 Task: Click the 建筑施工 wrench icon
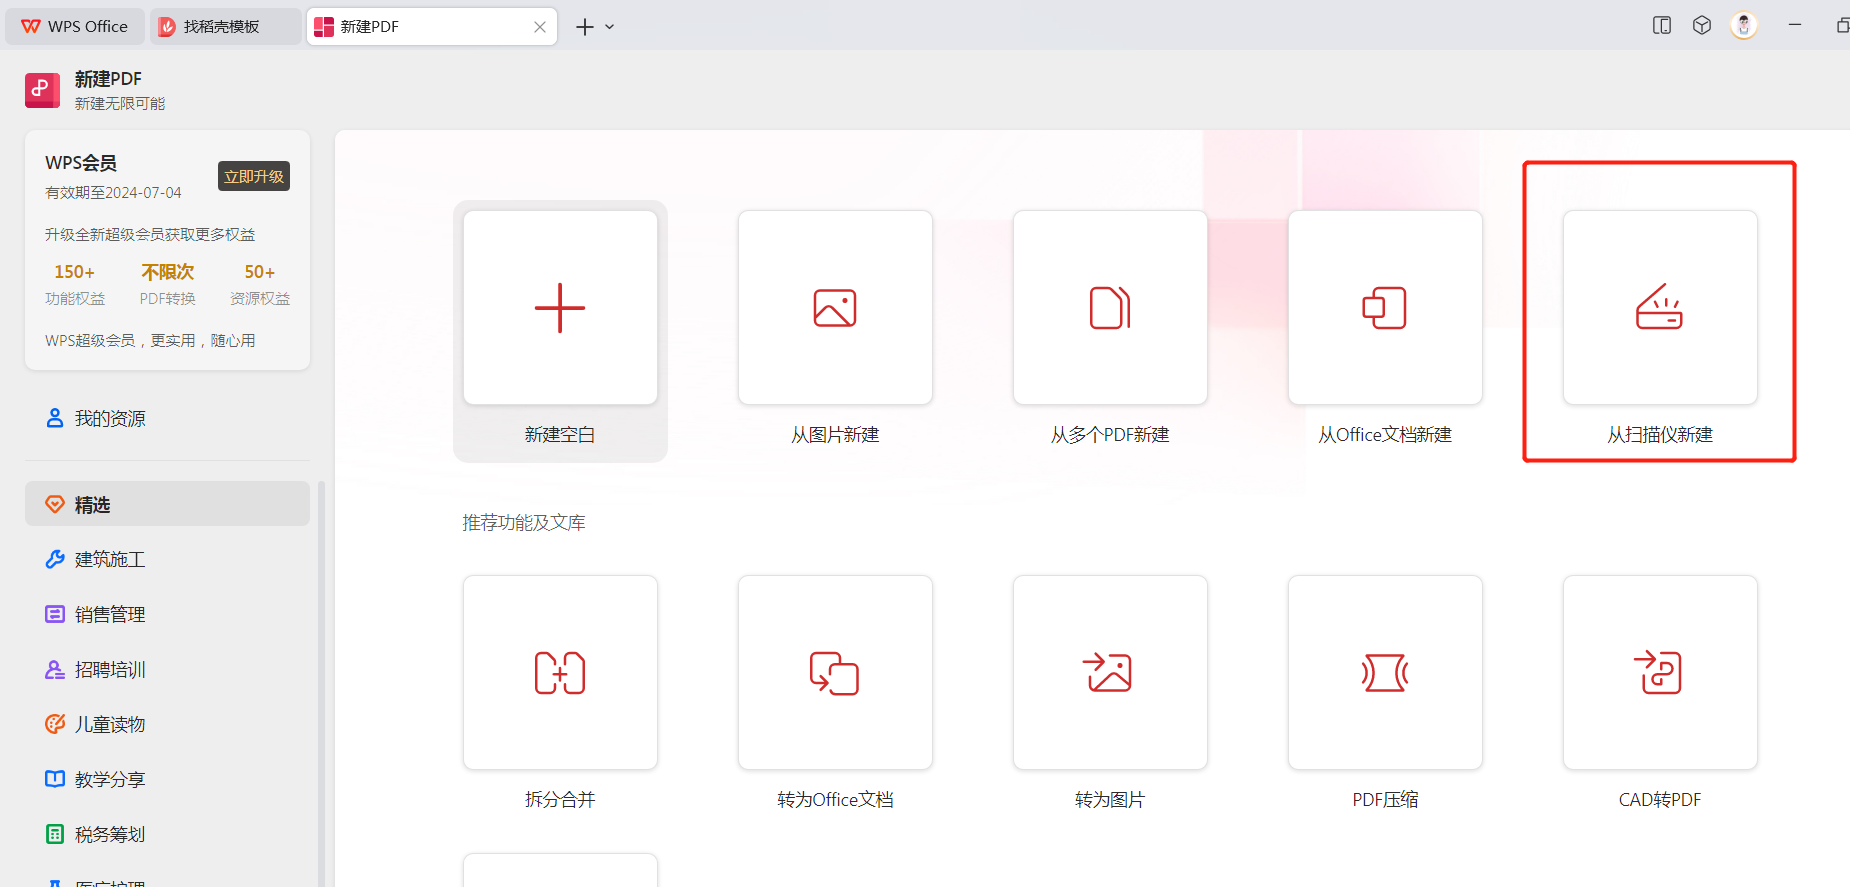(55, 559)
